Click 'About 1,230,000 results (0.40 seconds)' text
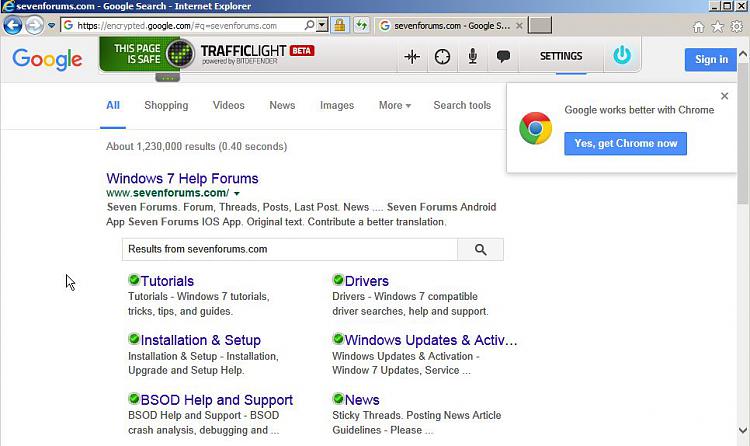The image size is (750, 446). 197,146
